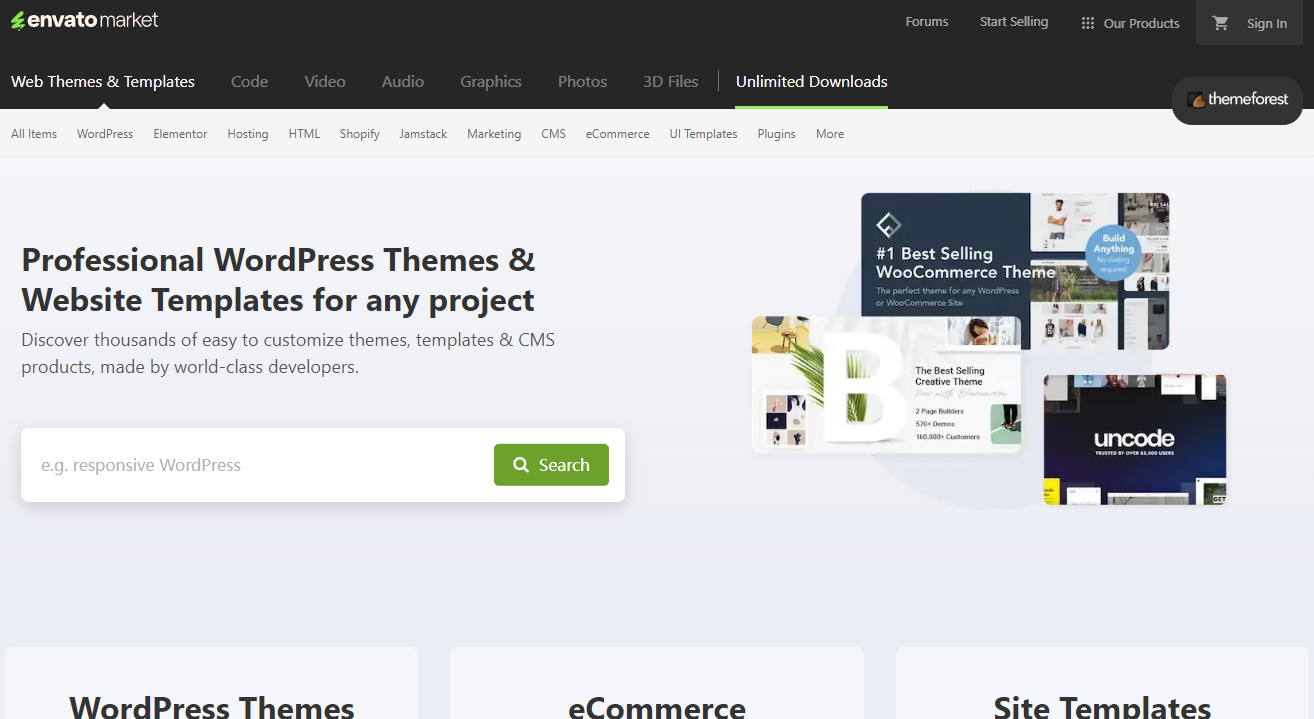The image size is (1314, 719).
Task: Open the Uncode theme preview
Action: [1135, 440]
